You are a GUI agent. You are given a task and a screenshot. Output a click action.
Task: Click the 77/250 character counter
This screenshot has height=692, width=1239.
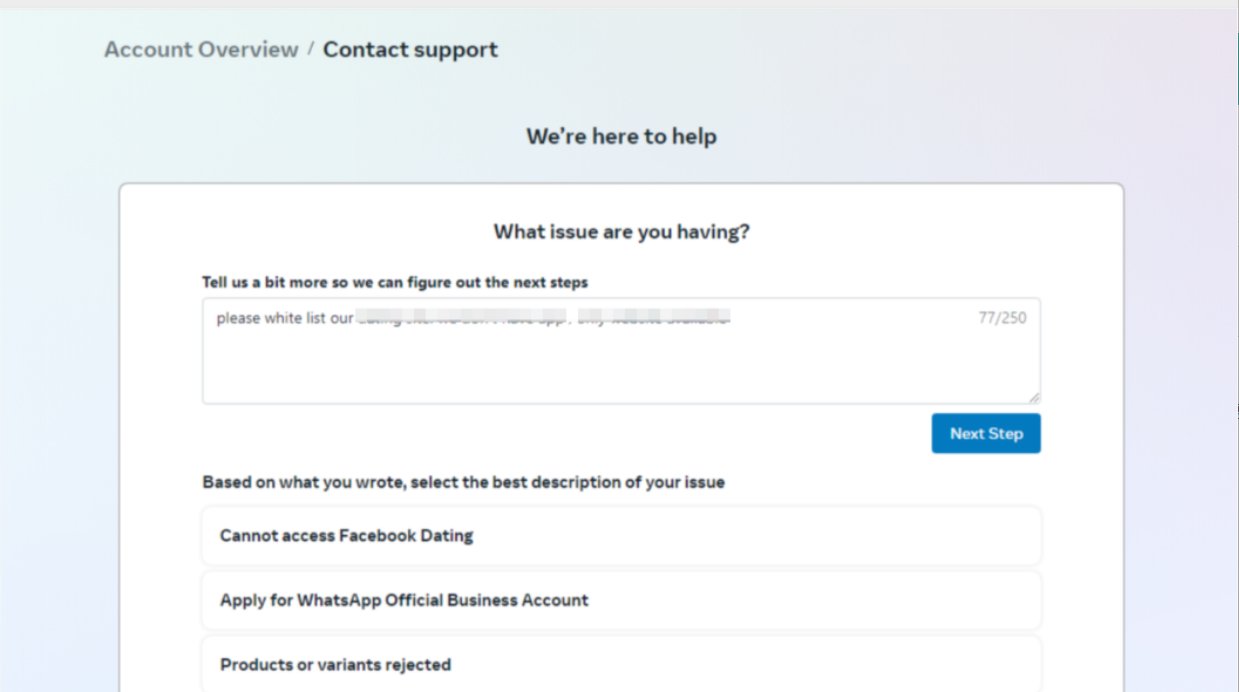point(1002,318)
